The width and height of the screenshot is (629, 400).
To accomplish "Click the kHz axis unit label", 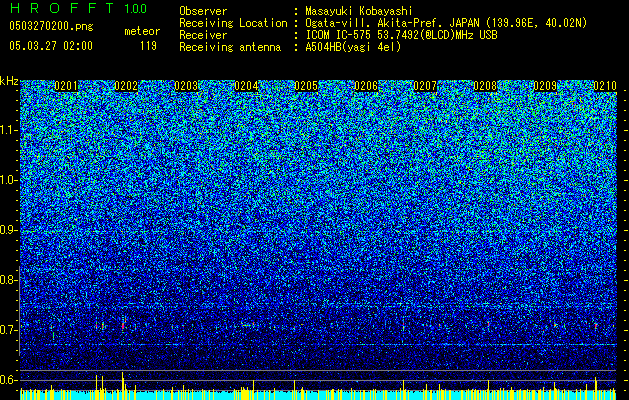I will [9, 81].
